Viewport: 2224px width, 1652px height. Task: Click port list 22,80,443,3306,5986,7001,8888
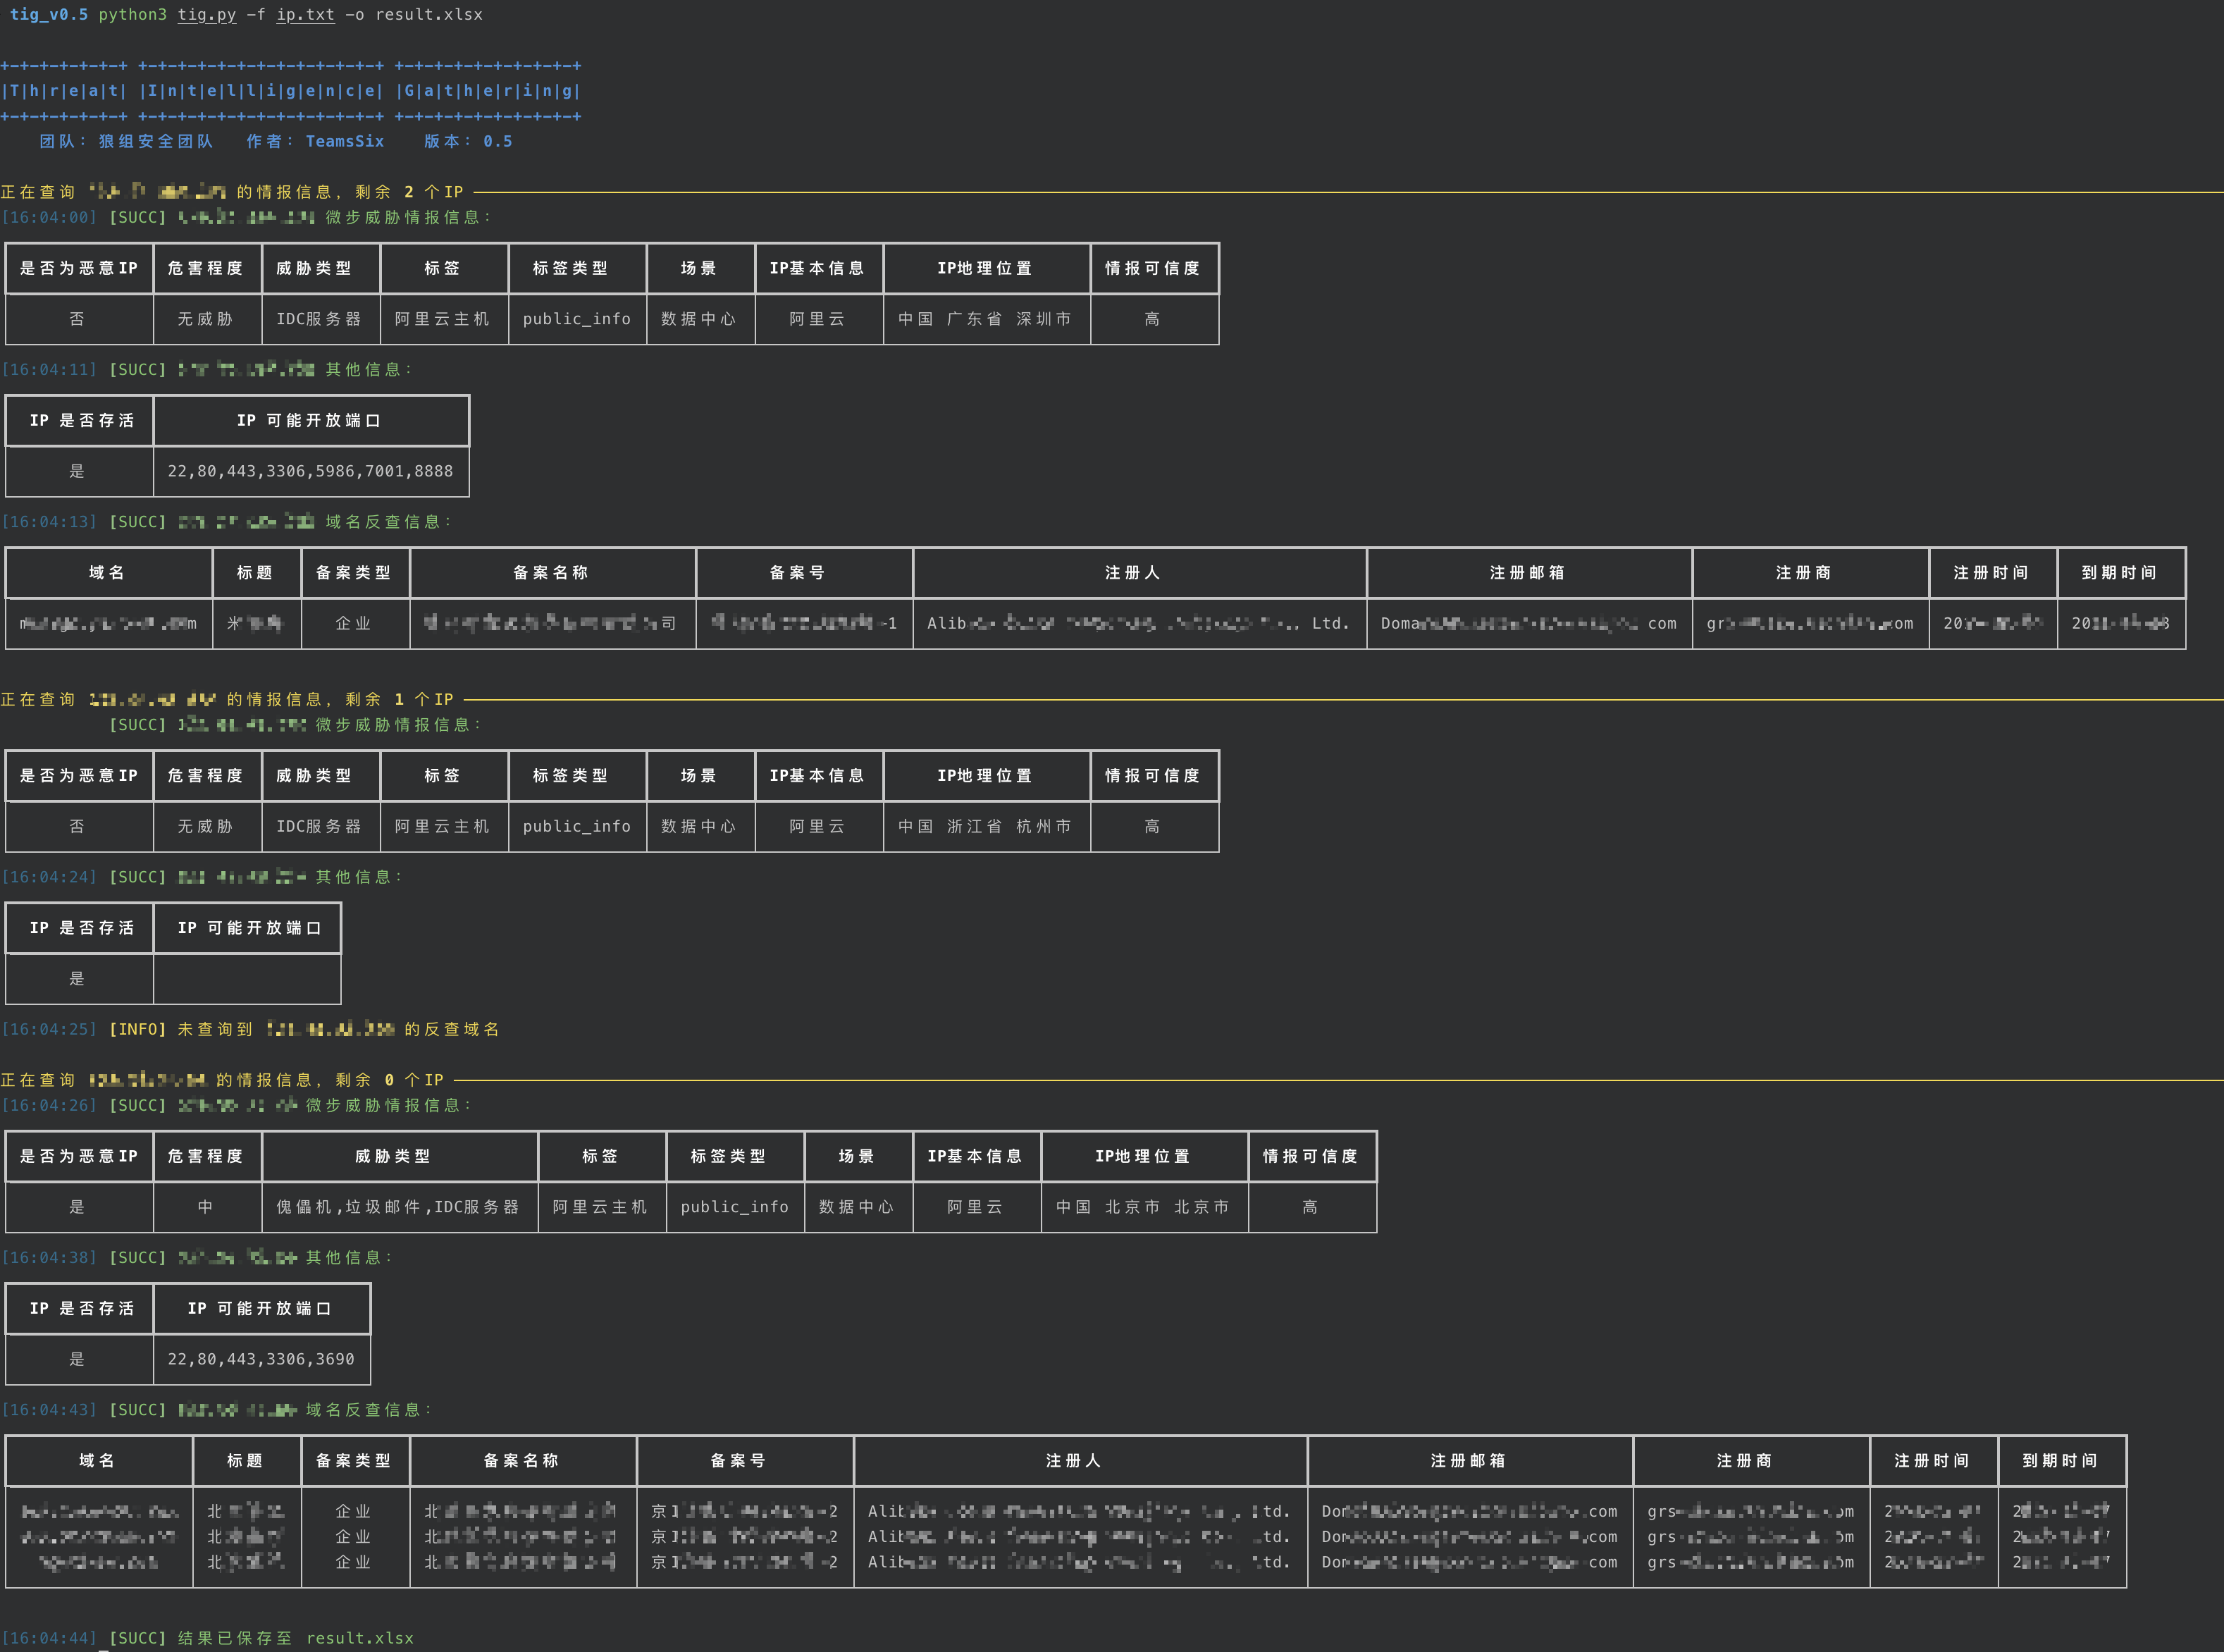point(310,471)
